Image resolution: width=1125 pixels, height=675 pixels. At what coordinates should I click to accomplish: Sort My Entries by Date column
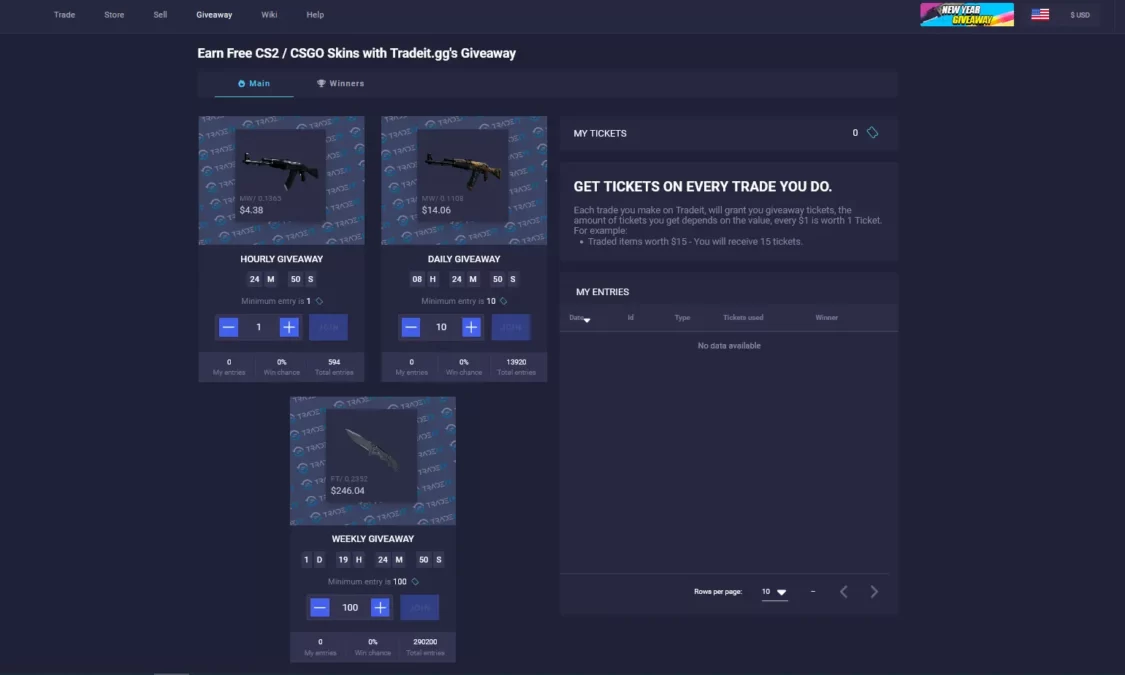click(x=579, y=318)
